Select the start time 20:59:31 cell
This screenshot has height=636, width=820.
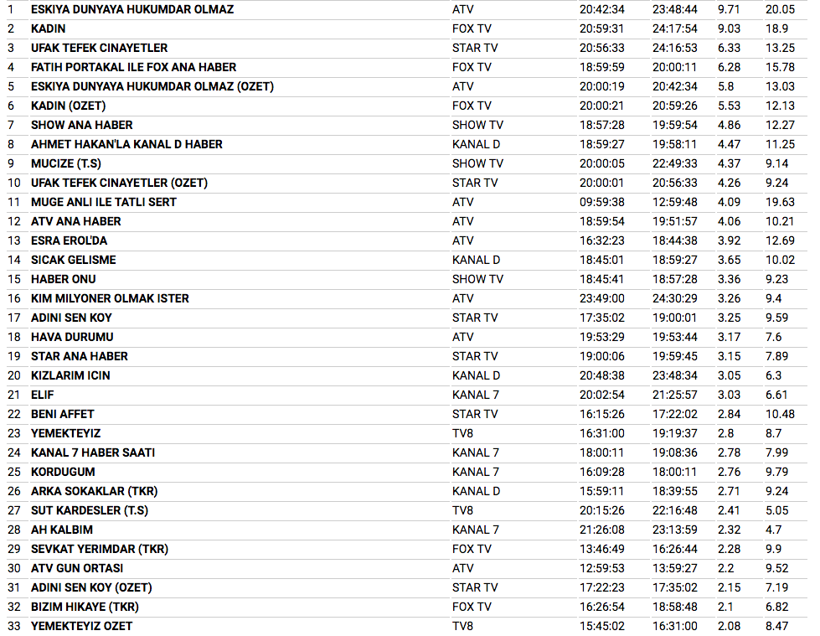[602, 29]
